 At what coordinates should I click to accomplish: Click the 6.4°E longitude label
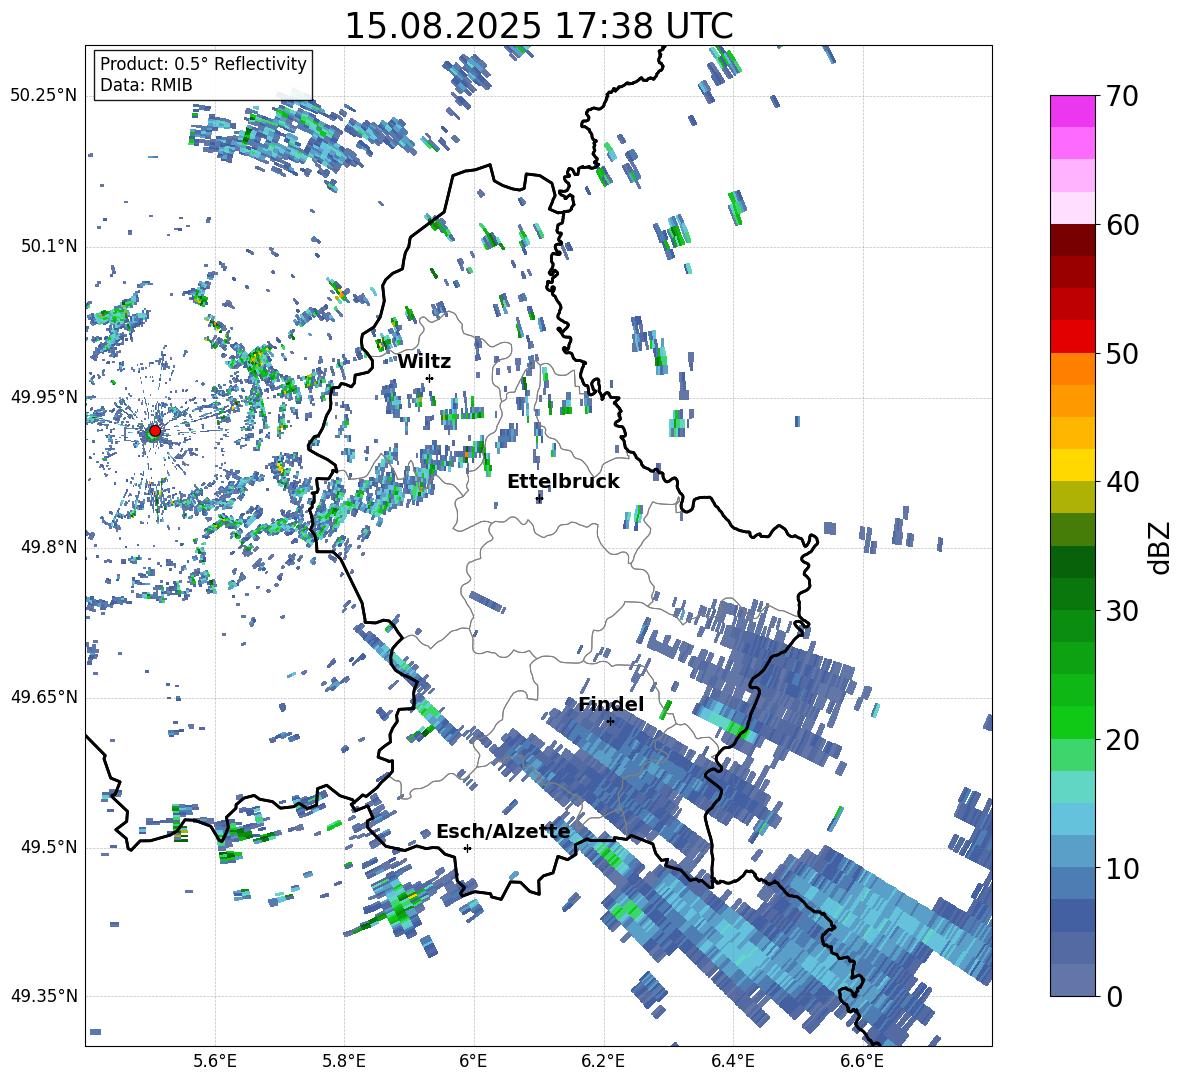pyautogui.click(x=732, y=1061)
